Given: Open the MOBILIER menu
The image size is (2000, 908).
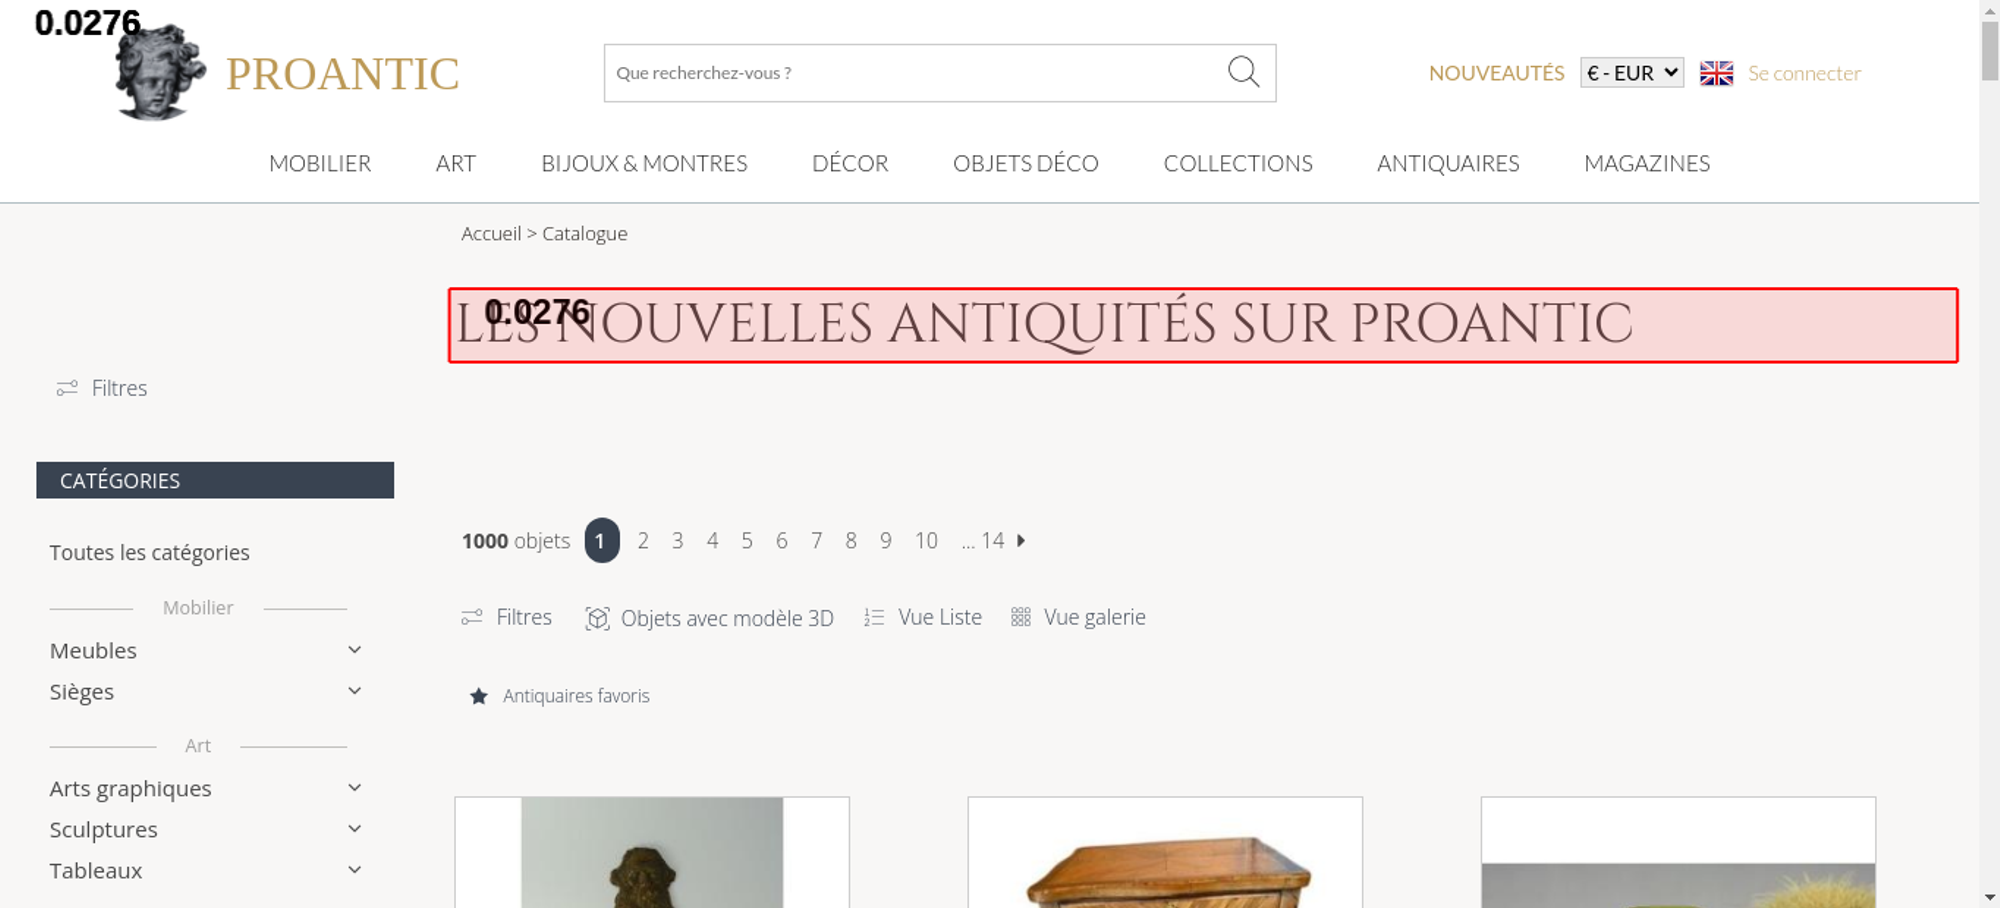Looking at the screenshot, I should click(320, 163).
